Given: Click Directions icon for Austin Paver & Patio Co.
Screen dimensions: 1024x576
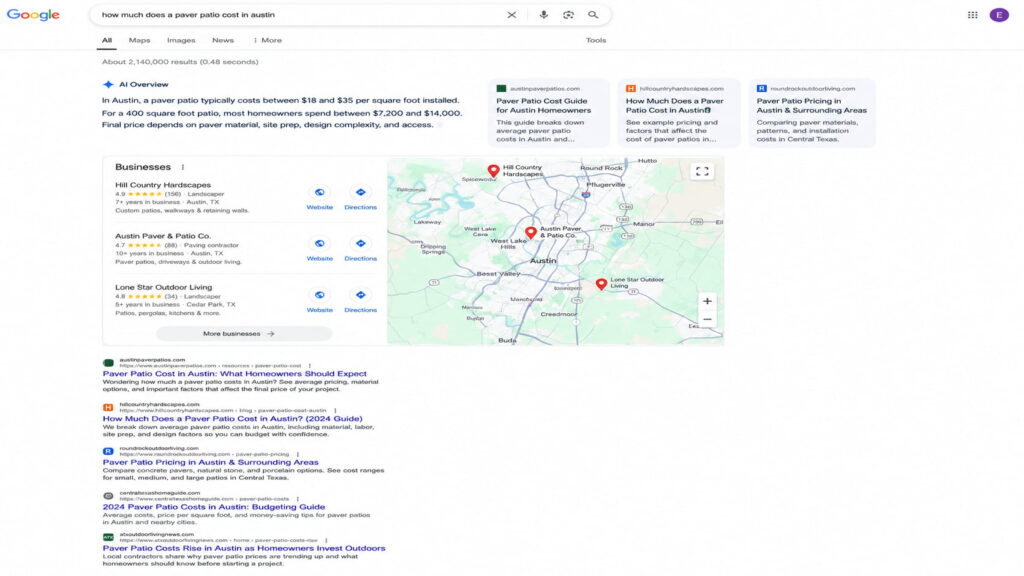Looking at the screenshot, I should click(360, 243).
